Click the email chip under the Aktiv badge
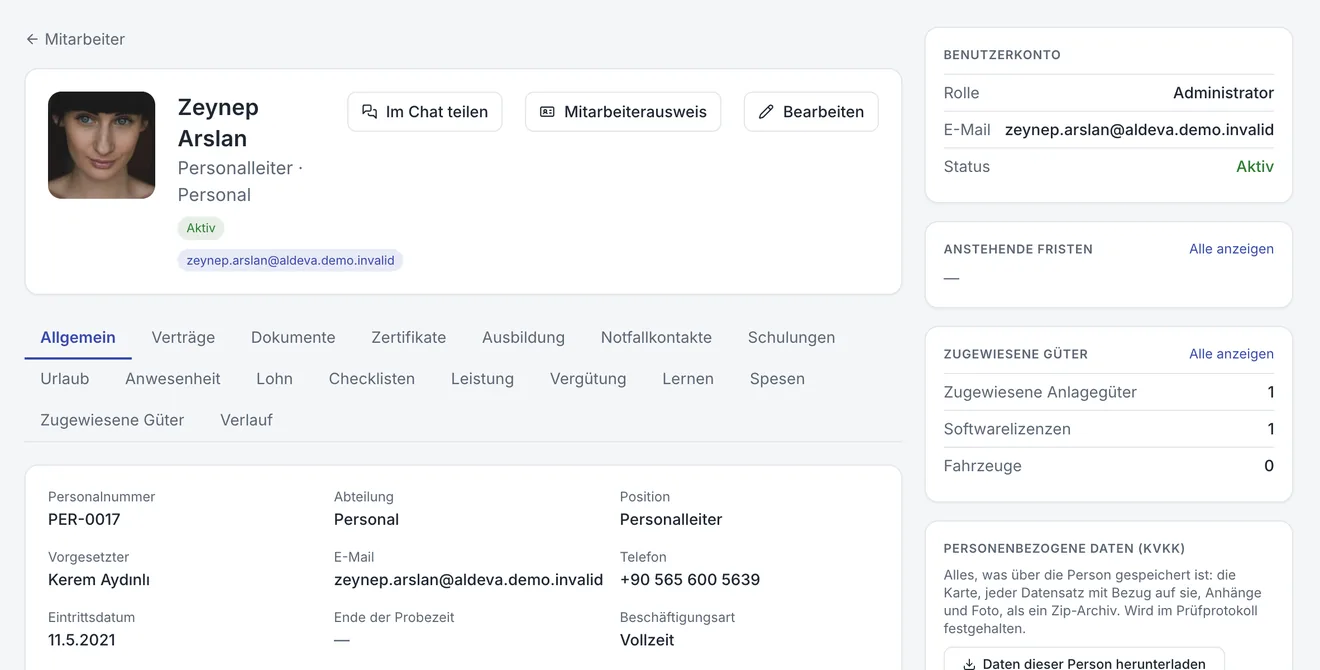This screenshot has height=670, width=1320. [x=290, y=261]
